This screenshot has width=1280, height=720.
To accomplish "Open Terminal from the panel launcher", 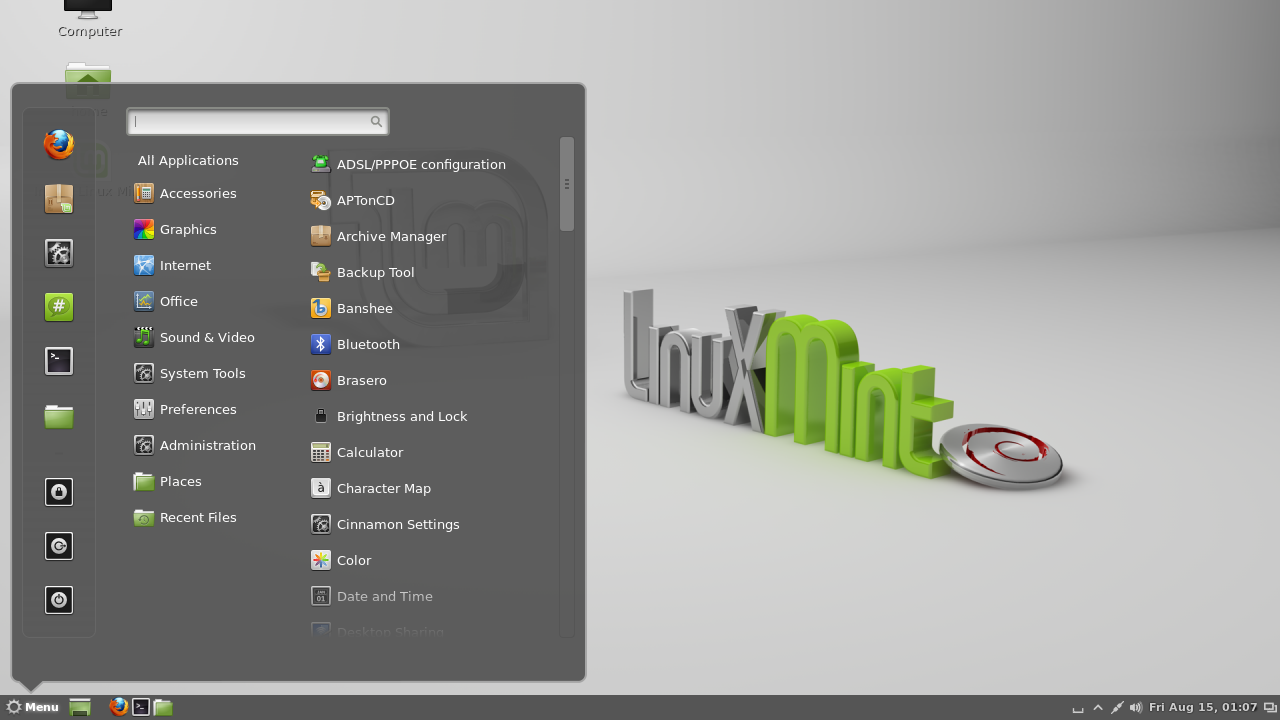I will (141, 707).
